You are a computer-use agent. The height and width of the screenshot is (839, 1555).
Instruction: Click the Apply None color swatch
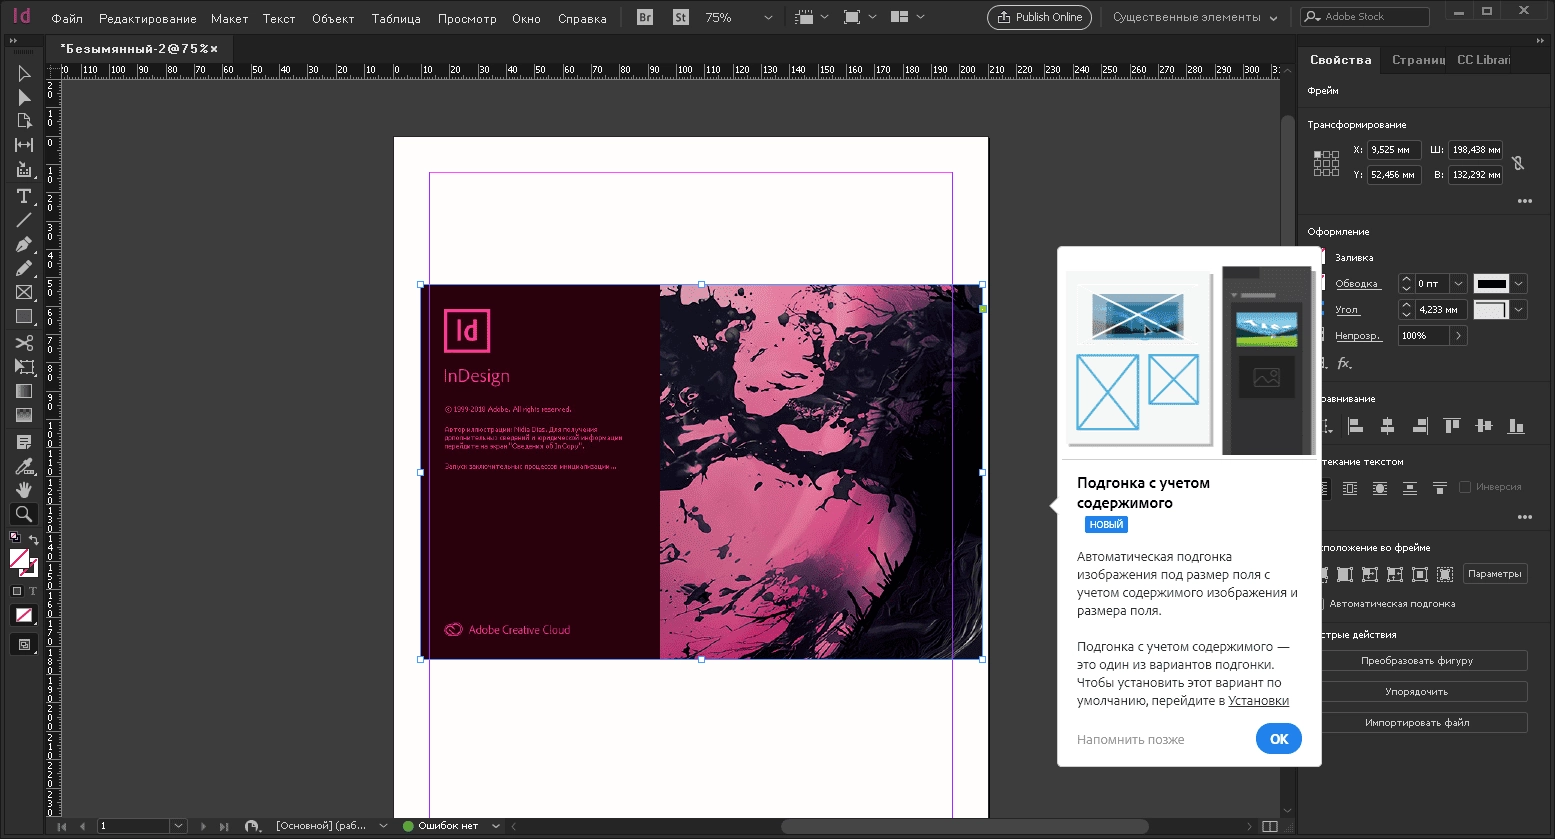coord(24,615)
